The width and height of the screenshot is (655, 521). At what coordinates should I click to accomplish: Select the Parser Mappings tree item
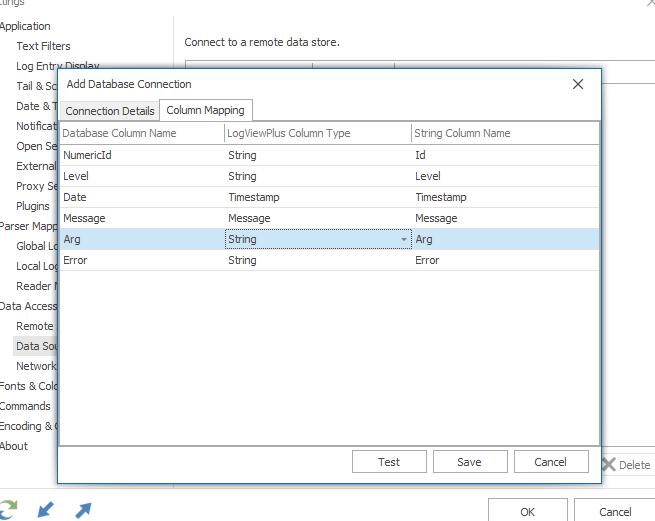[x=28, y=226]
